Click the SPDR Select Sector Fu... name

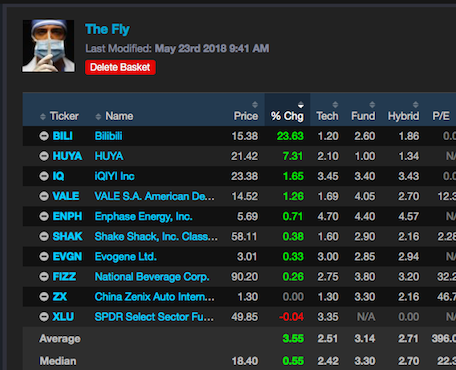pos(154,317)
